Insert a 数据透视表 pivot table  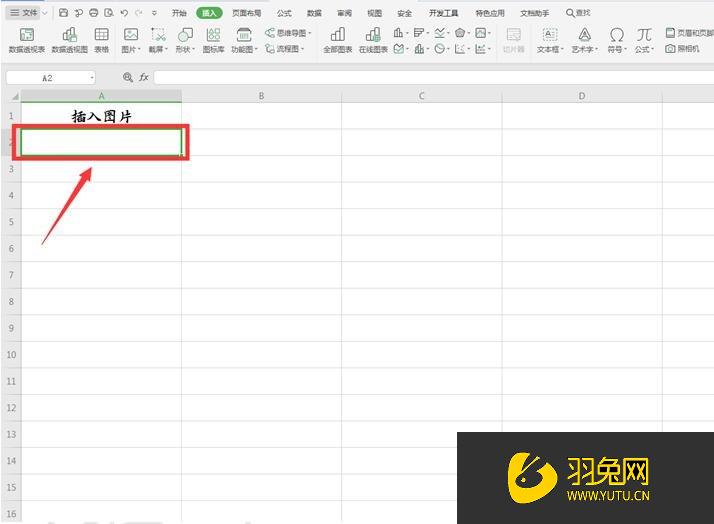(x=27, y=40)
